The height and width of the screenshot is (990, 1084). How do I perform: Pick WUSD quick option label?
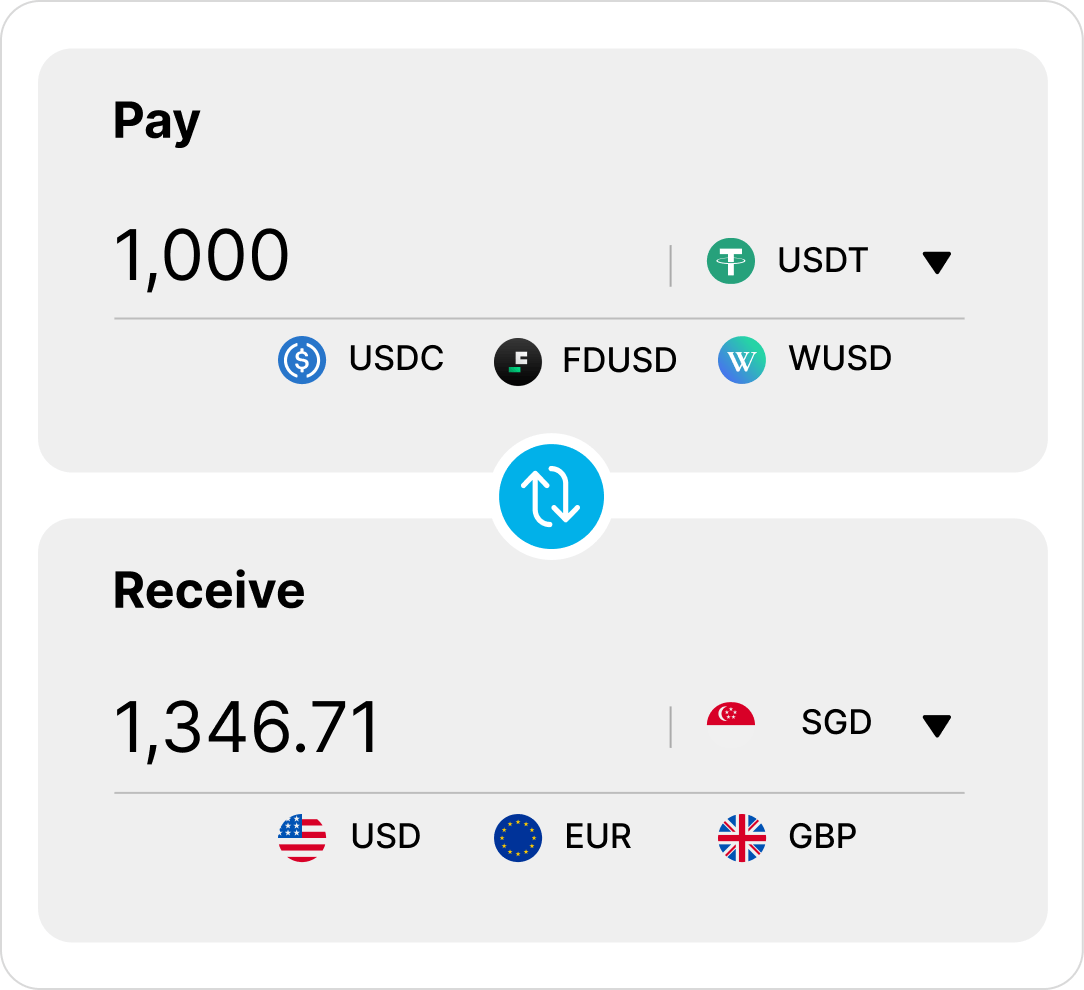tap(840, 359)
